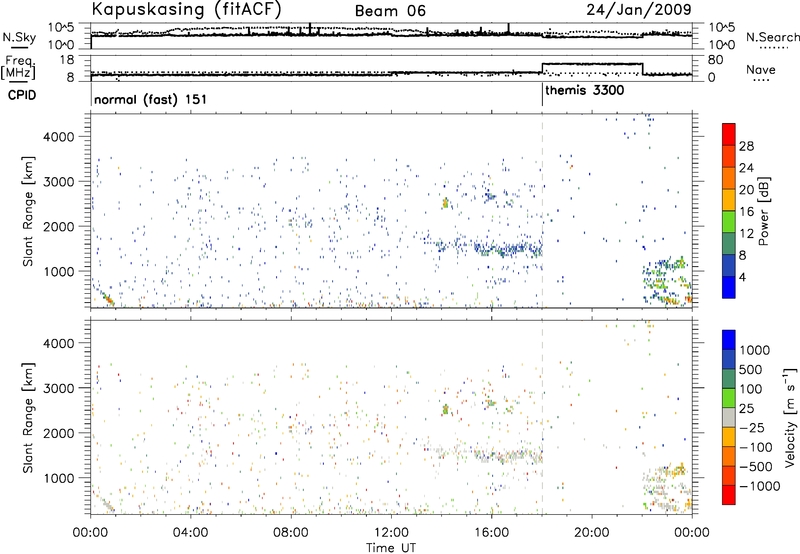Pick the orange 20–24 dB power swatch
800x554 pixels.
coord(729,178)
